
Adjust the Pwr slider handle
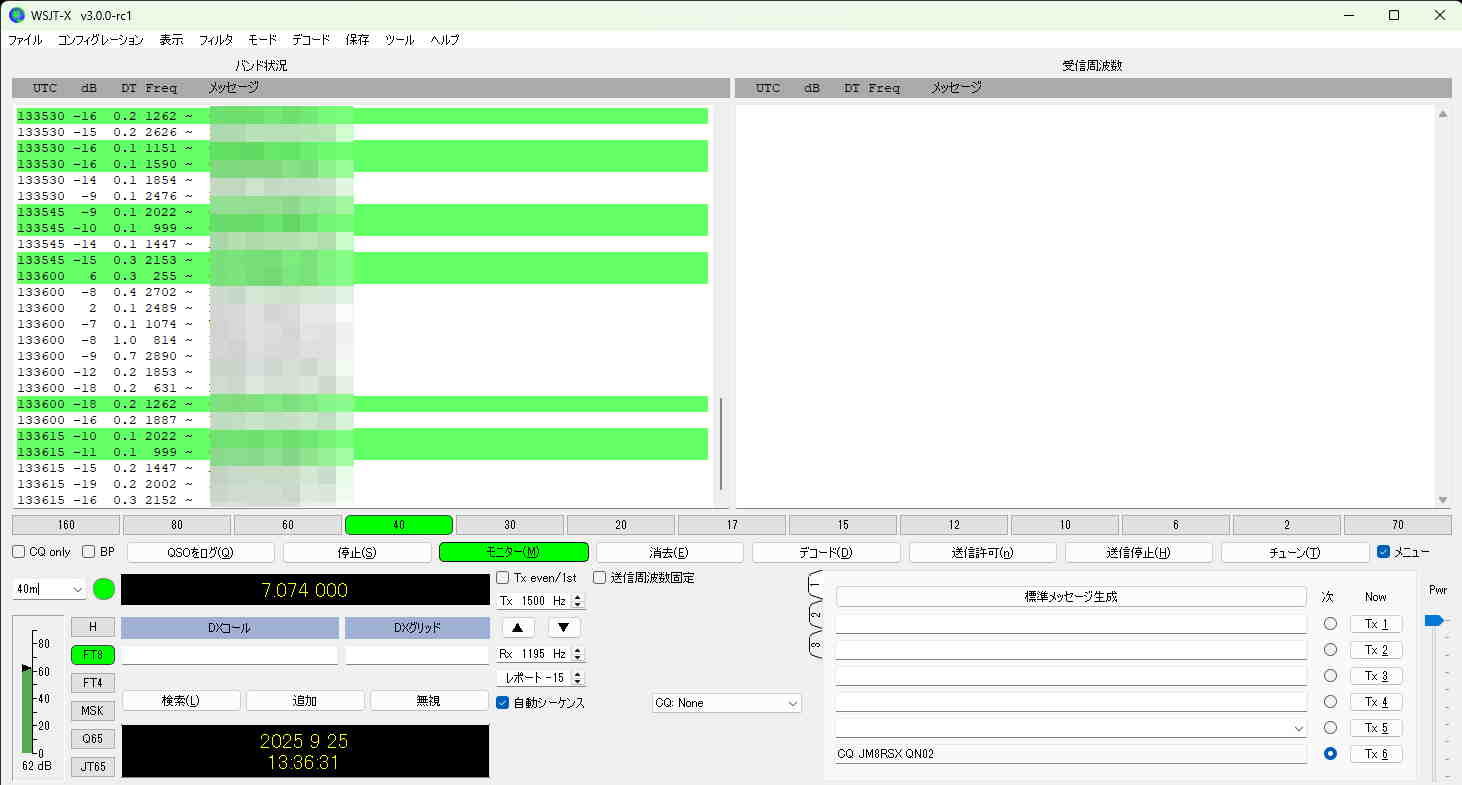[x=1433, y=621]
